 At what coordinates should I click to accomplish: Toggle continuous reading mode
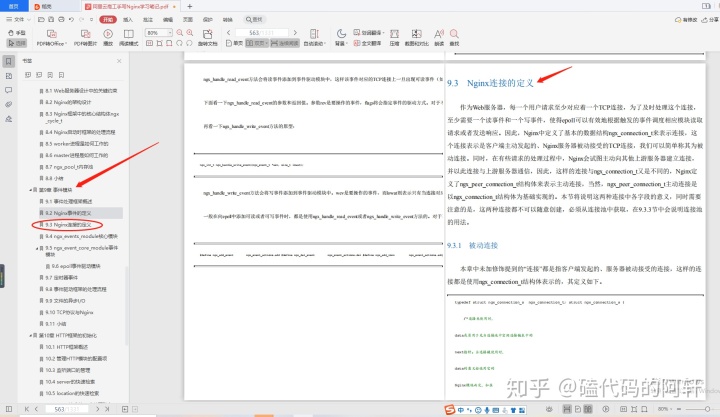285,43
